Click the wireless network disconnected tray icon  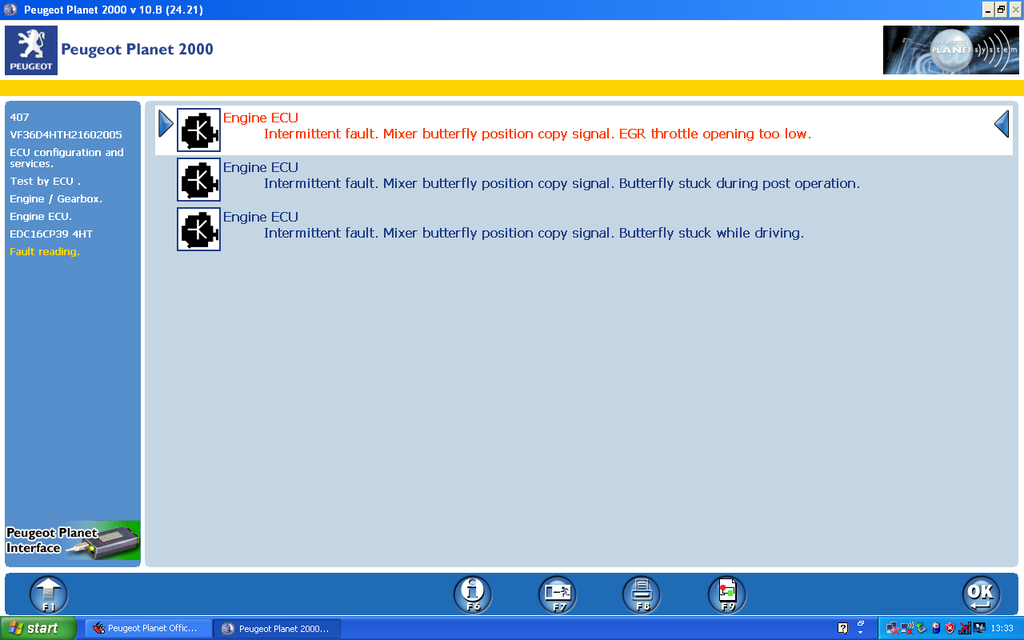(907, 628)
